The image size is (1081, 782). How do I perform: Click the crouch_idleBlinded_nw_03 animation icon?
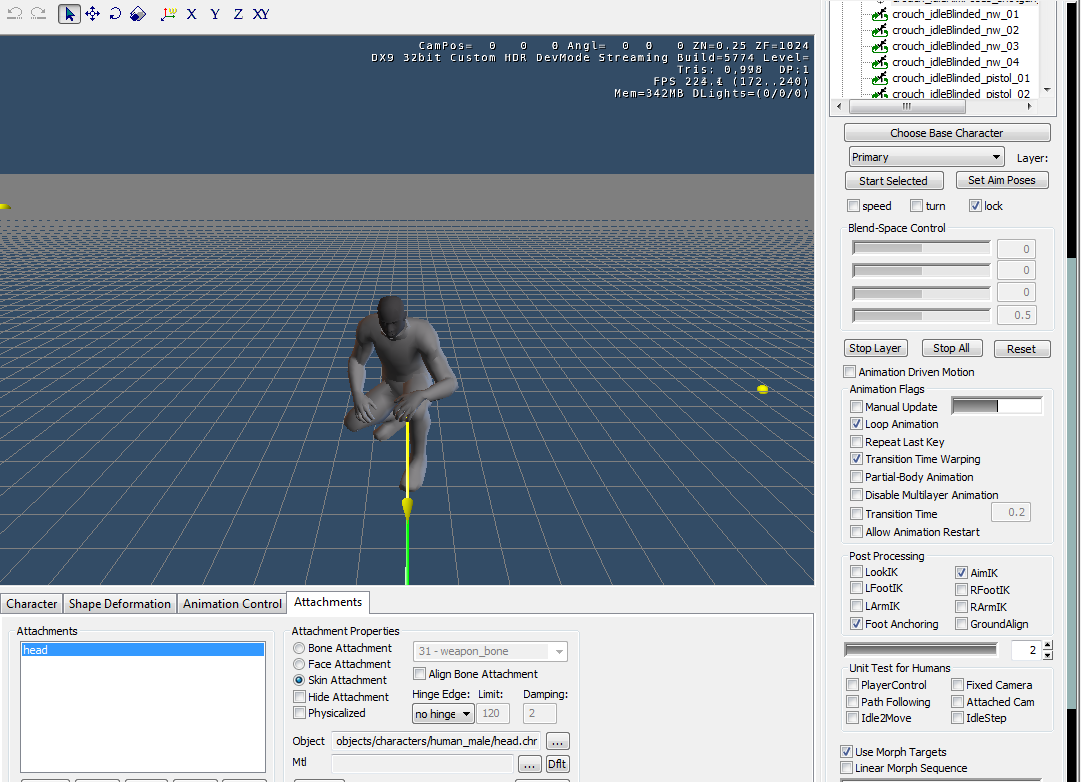pos(880,46)
